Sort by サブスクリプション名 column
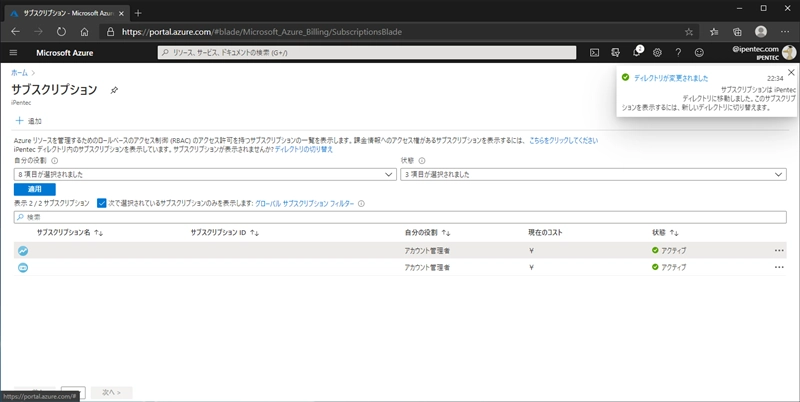Viewport: 800px width, 402px height. pos(70,233)
